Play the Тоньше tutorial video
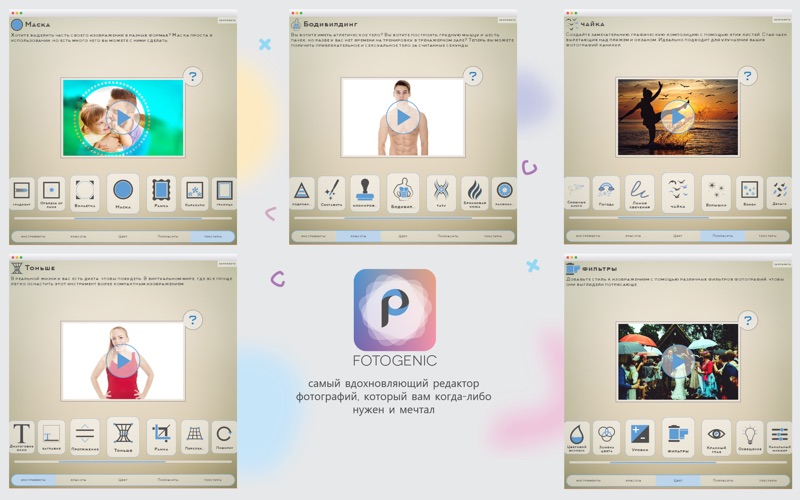The height and width of the screenshot is (500, 800). tap(123, 361)
